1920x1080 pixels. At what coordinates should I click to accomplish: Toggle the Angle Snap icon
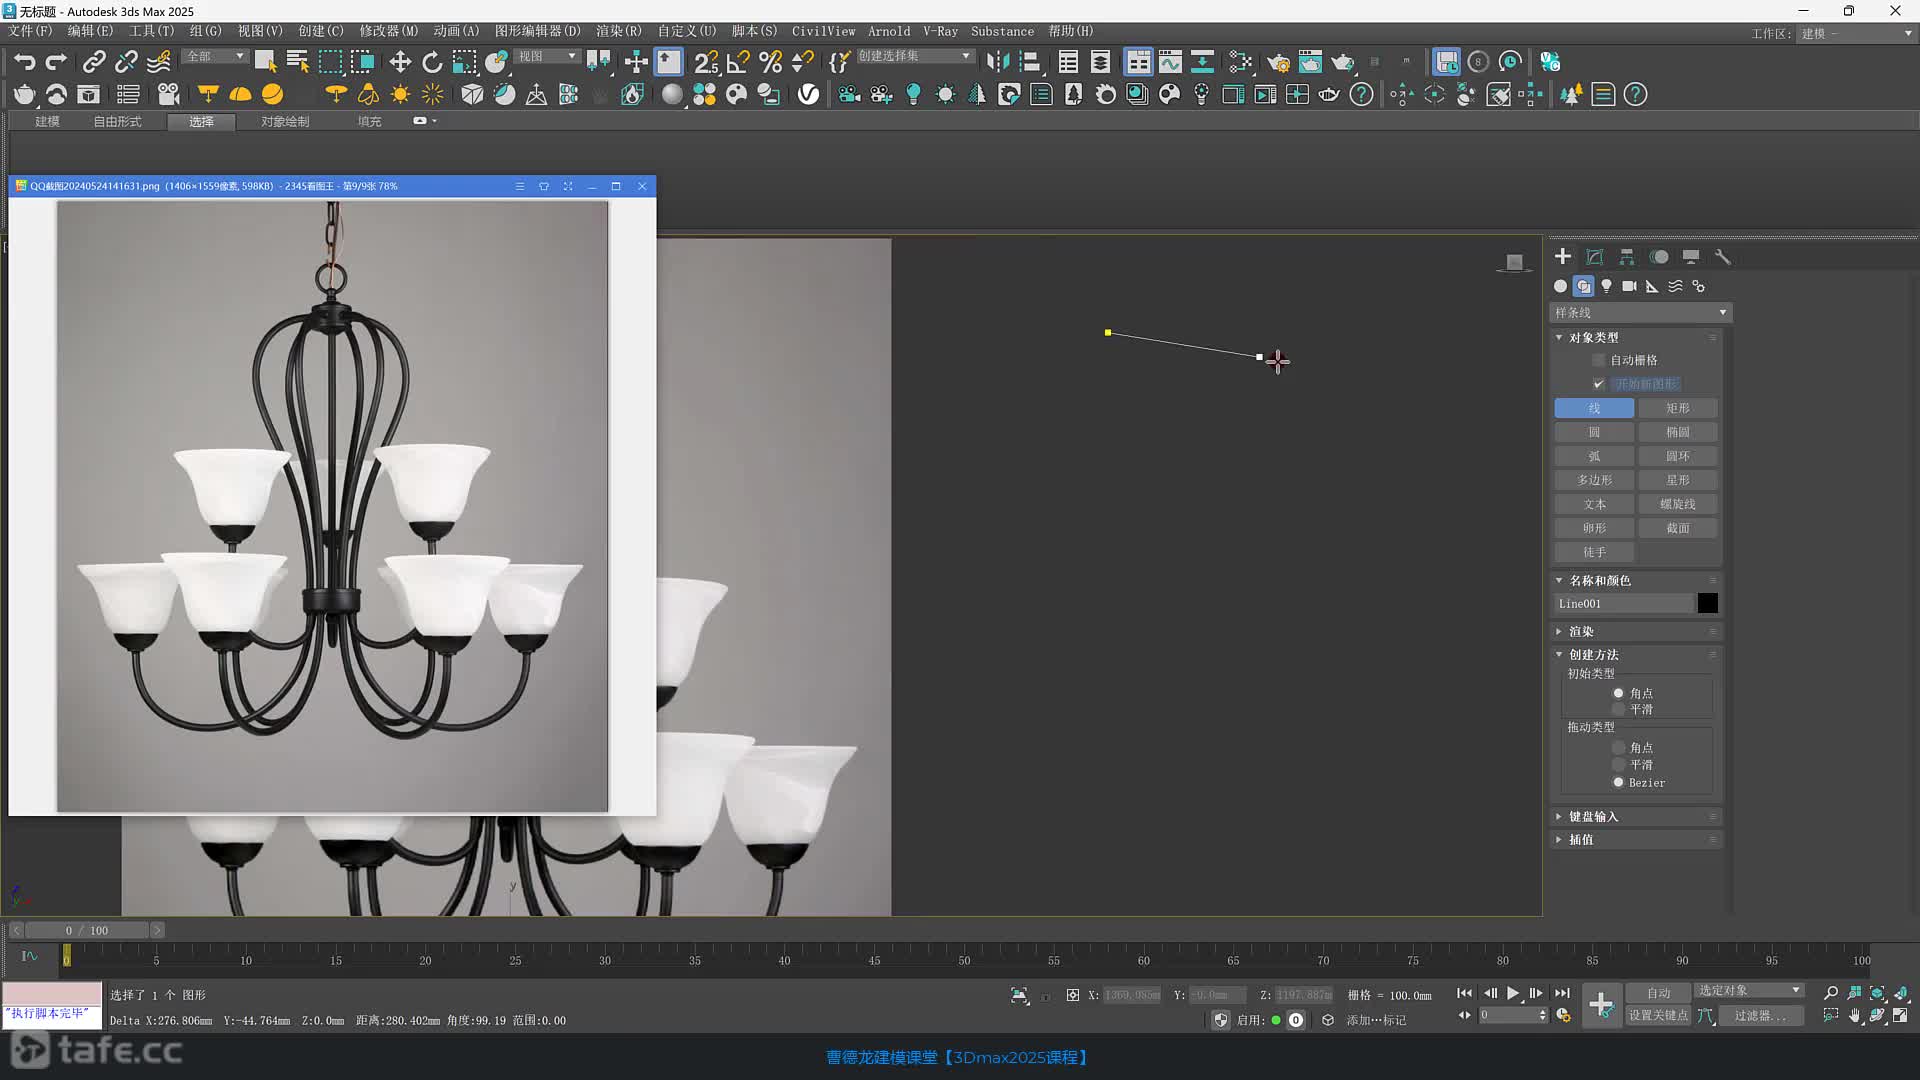738,62
